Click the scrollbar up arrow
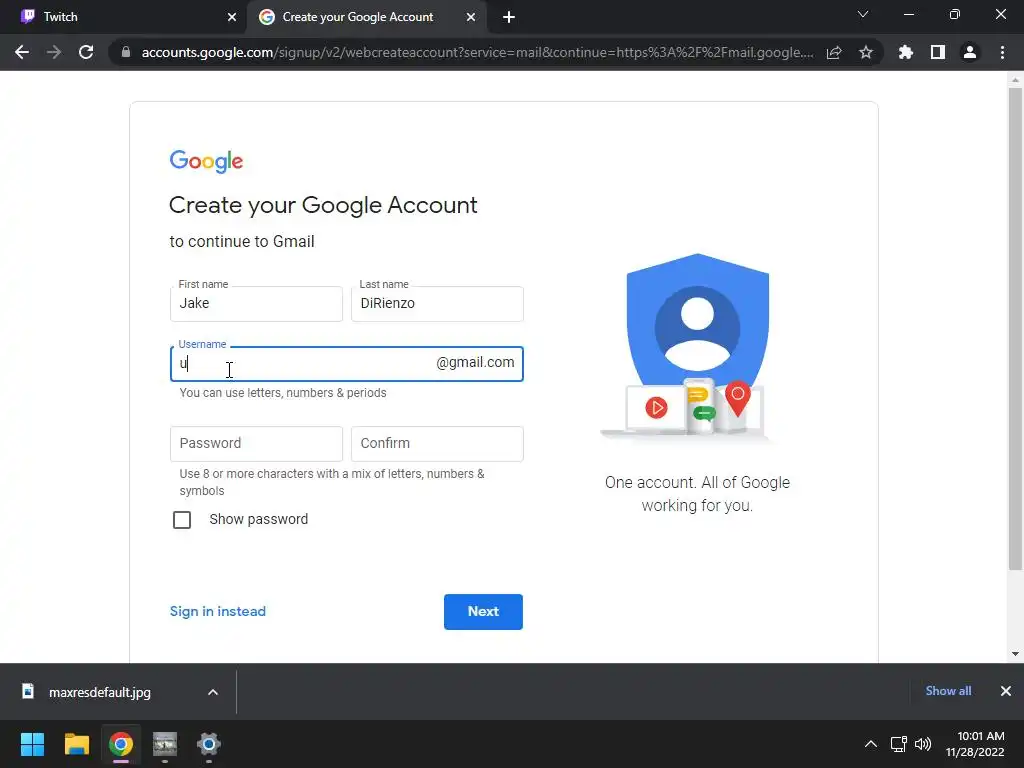The height and width of the screenshot is (768, 1024). pos(1015,80)
